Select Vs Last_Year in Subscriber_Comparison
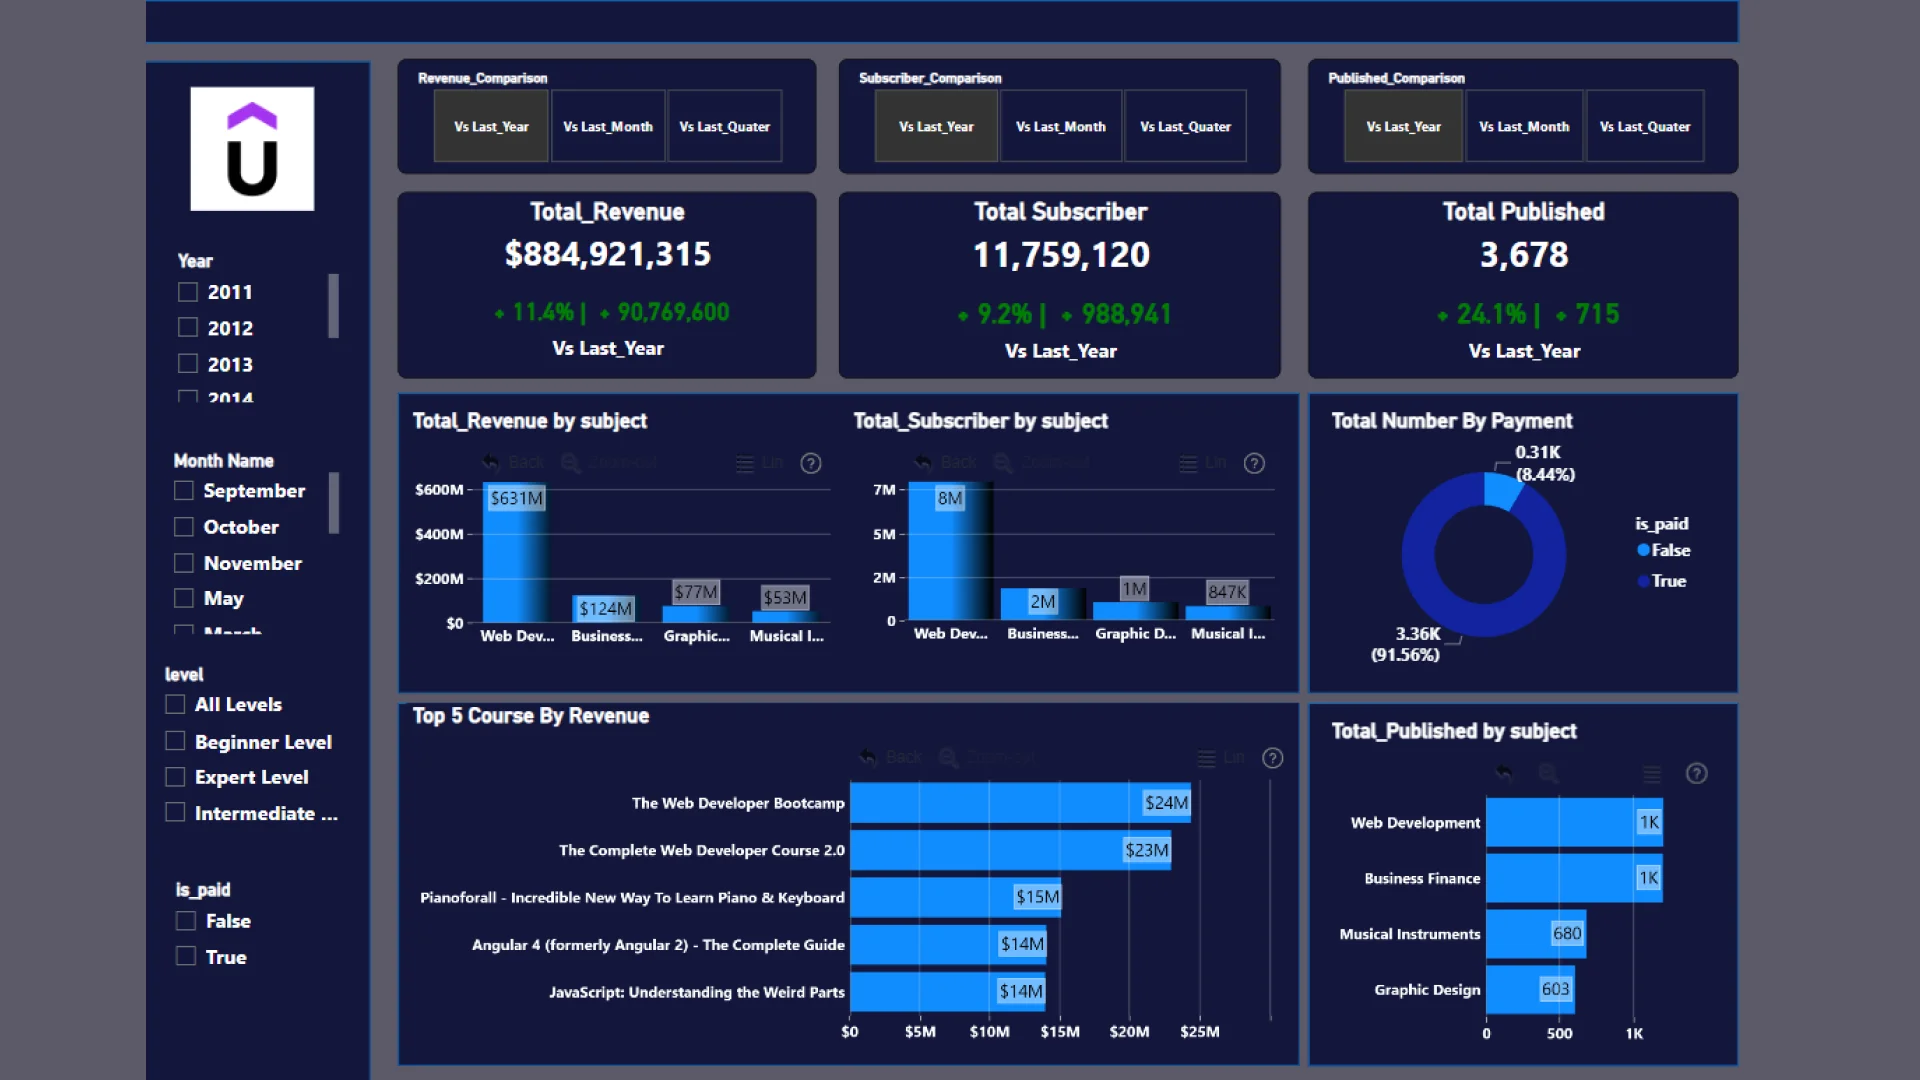 (936, 126)
